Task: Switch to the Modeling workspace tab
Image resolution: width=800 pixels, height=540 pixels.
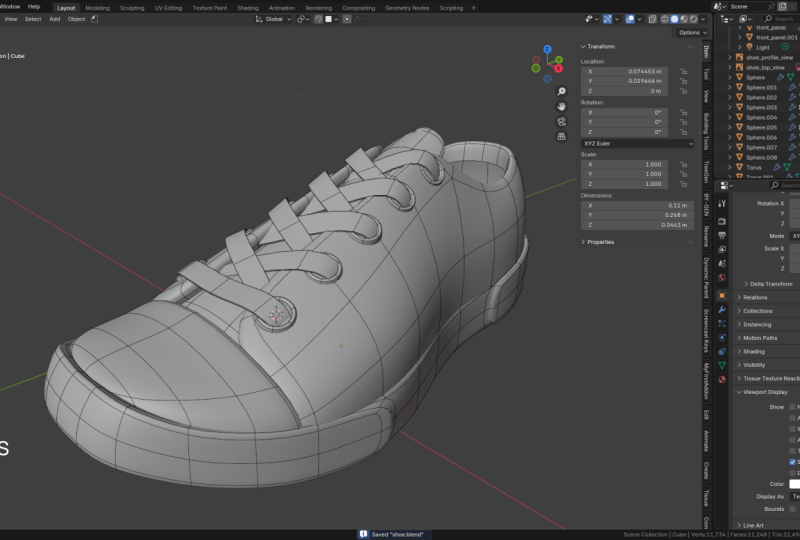Action: point(97,8)
